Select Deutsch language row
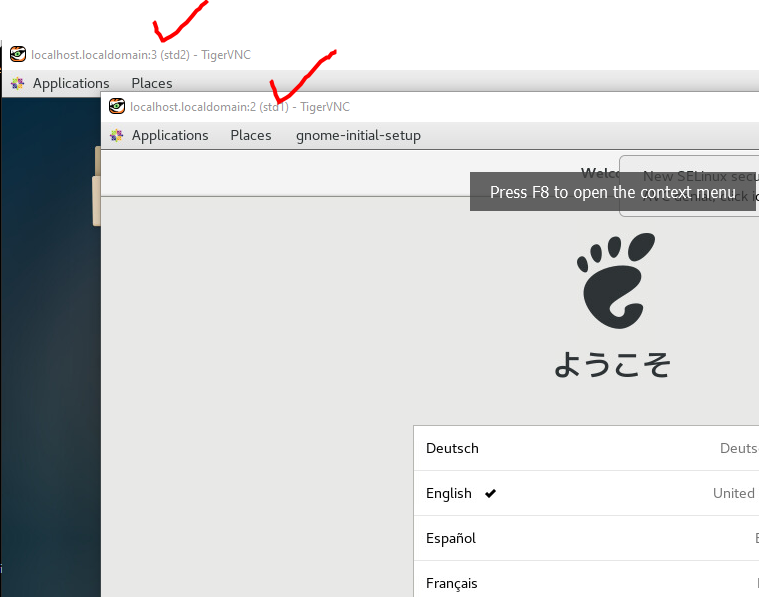 click(x=586, y=448)
